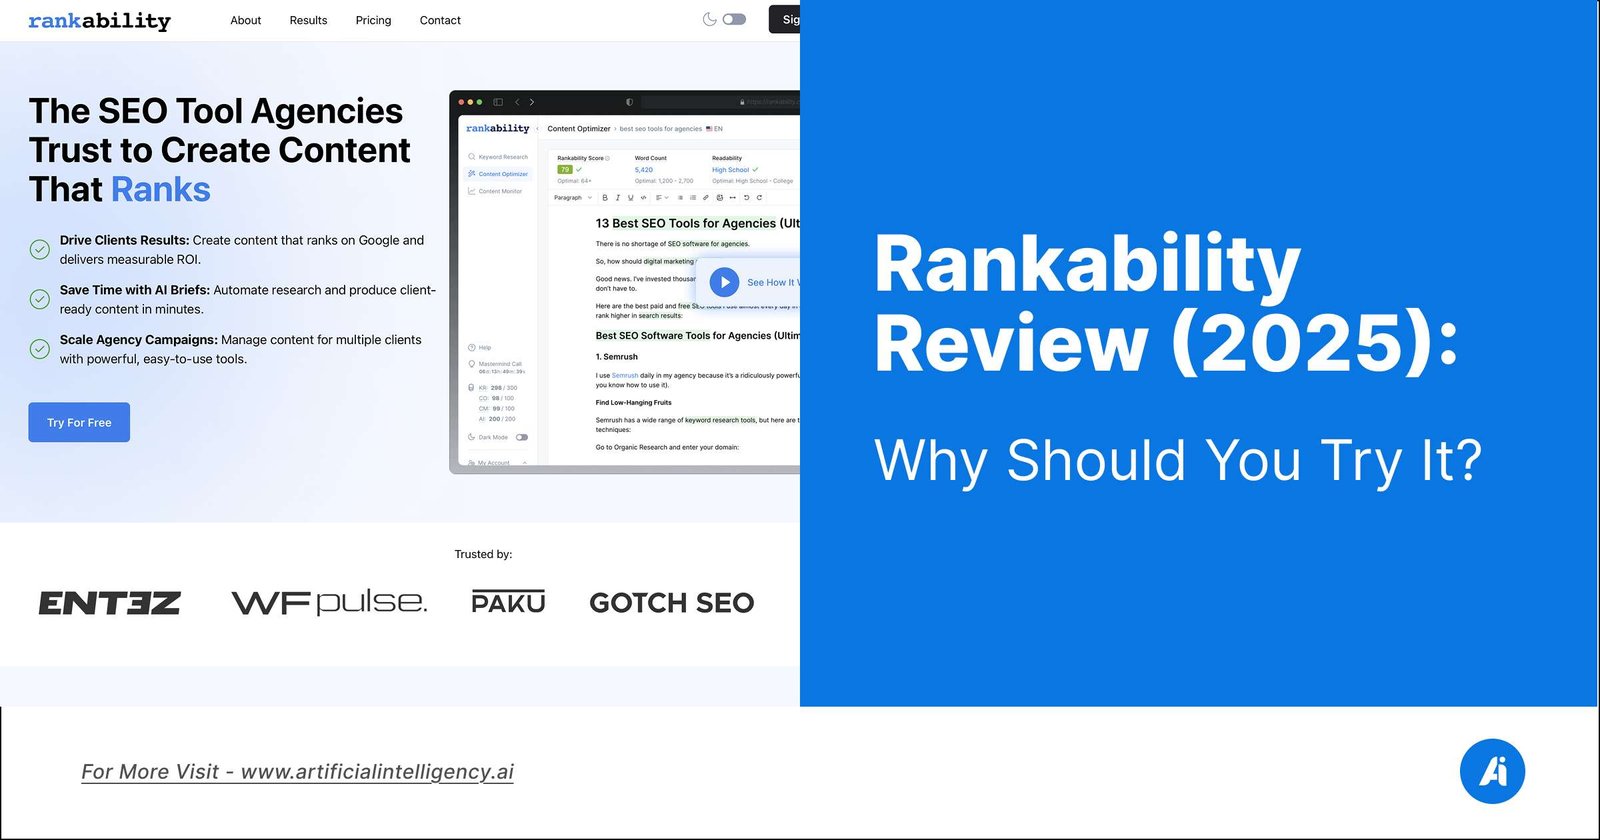Click the 'Why Should You Try It?' subtitle

1178,461
